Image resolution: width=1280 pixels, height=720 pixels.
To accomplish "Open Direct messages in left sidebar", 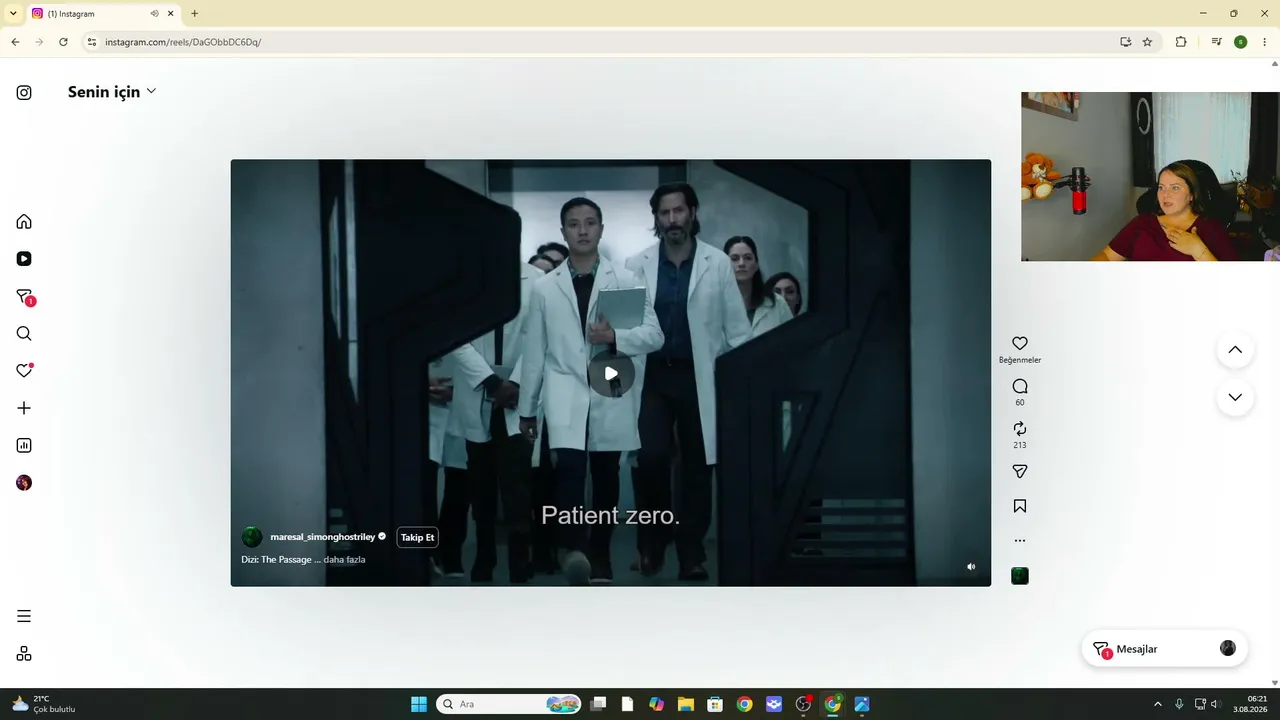I will tap(25, 297).
